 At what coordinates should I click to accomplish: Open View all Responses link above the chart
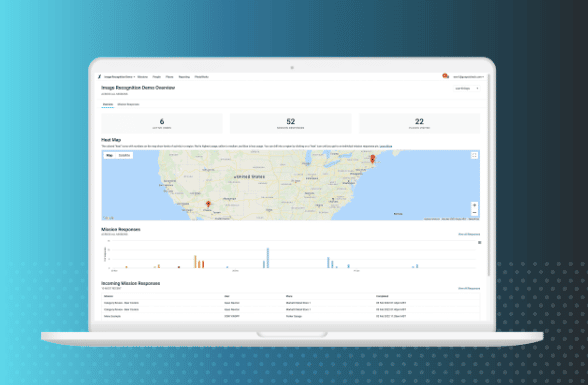point(469,234)
